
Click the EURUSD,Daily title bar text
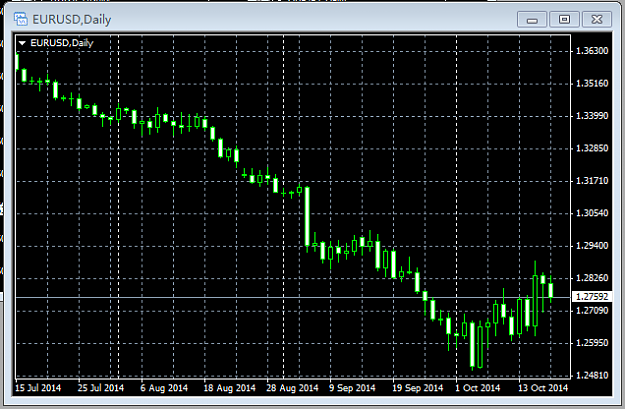[x=72, y=19]
